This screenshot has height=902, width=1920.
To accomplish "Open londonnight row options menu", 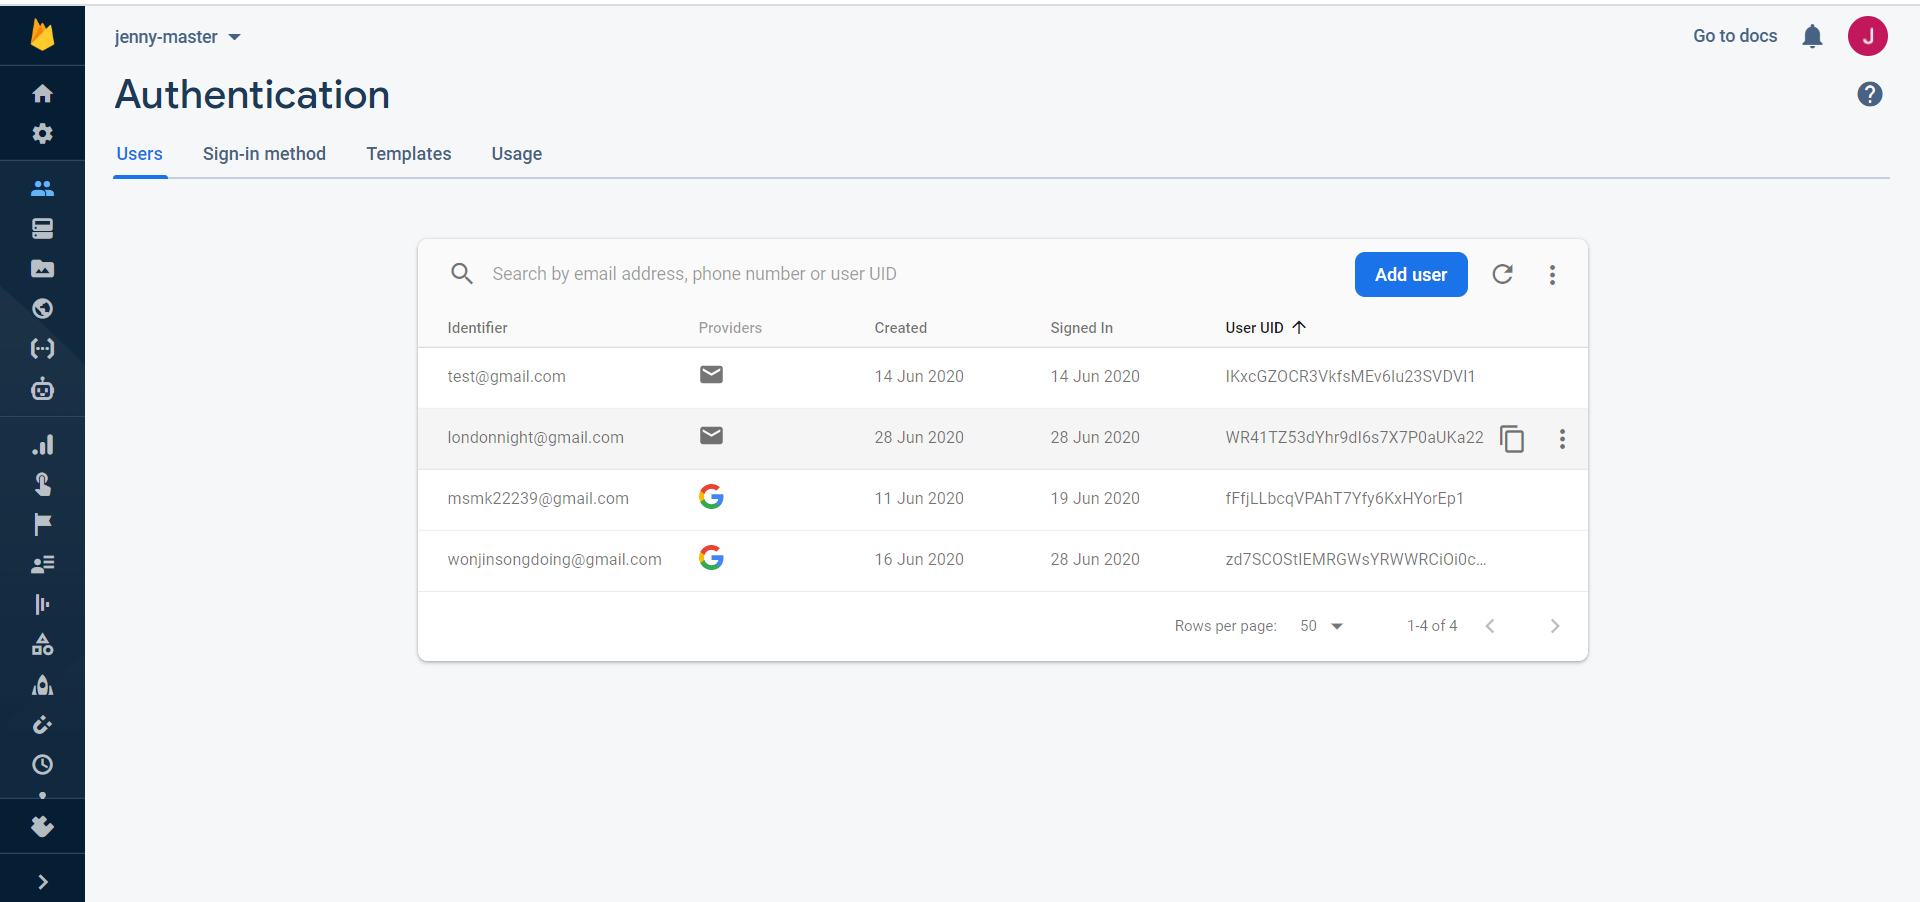I will tap(1562, 438).
